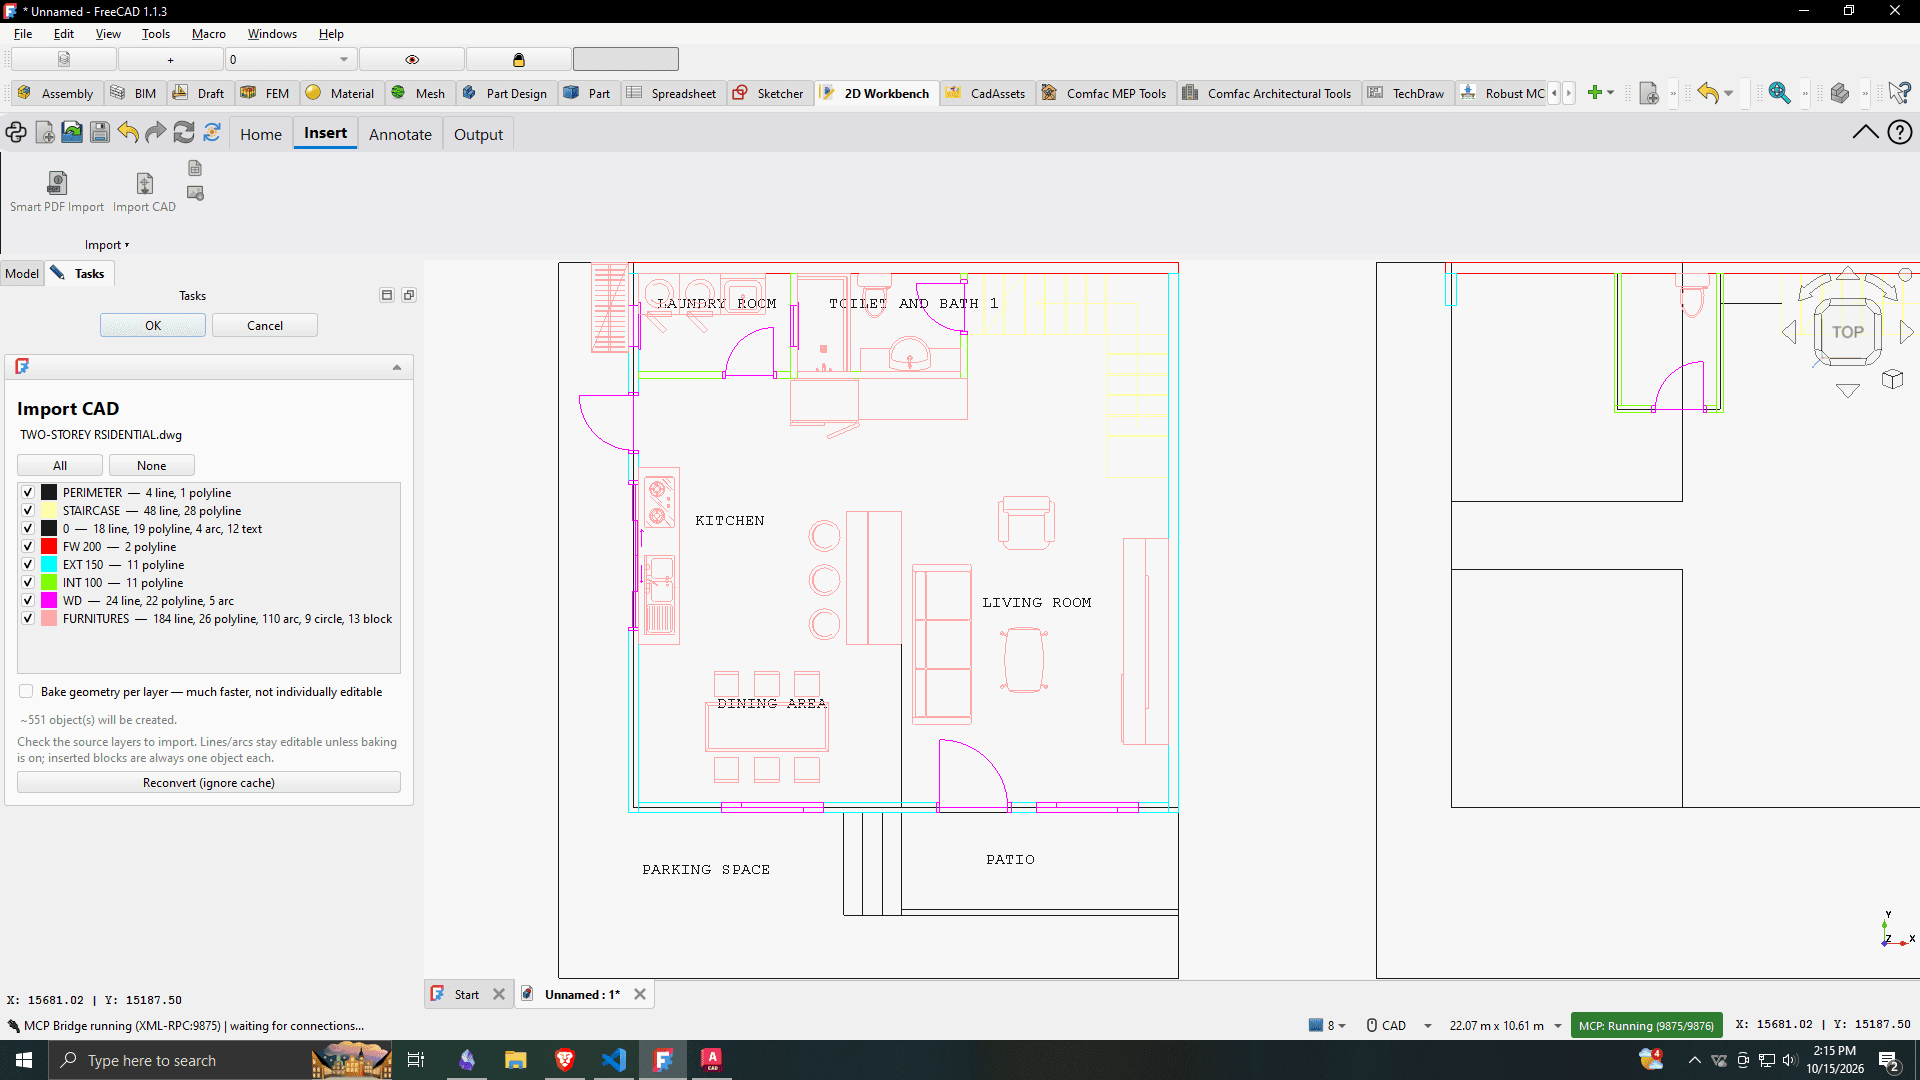Click the Cancel button in Tasks
The height and width of the screenshot is (1080, 1920).
pos(265,326)
